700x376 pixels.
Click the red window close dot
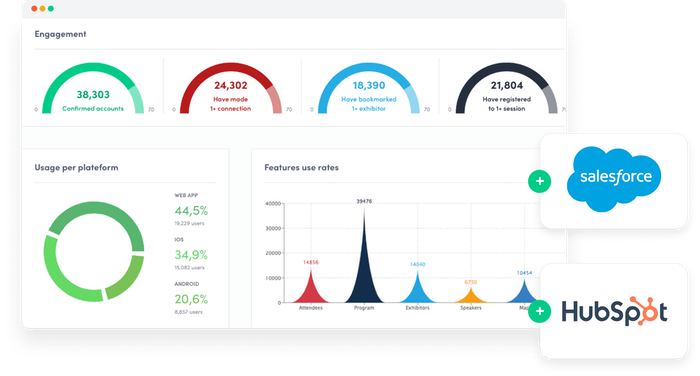coord(34,8)
